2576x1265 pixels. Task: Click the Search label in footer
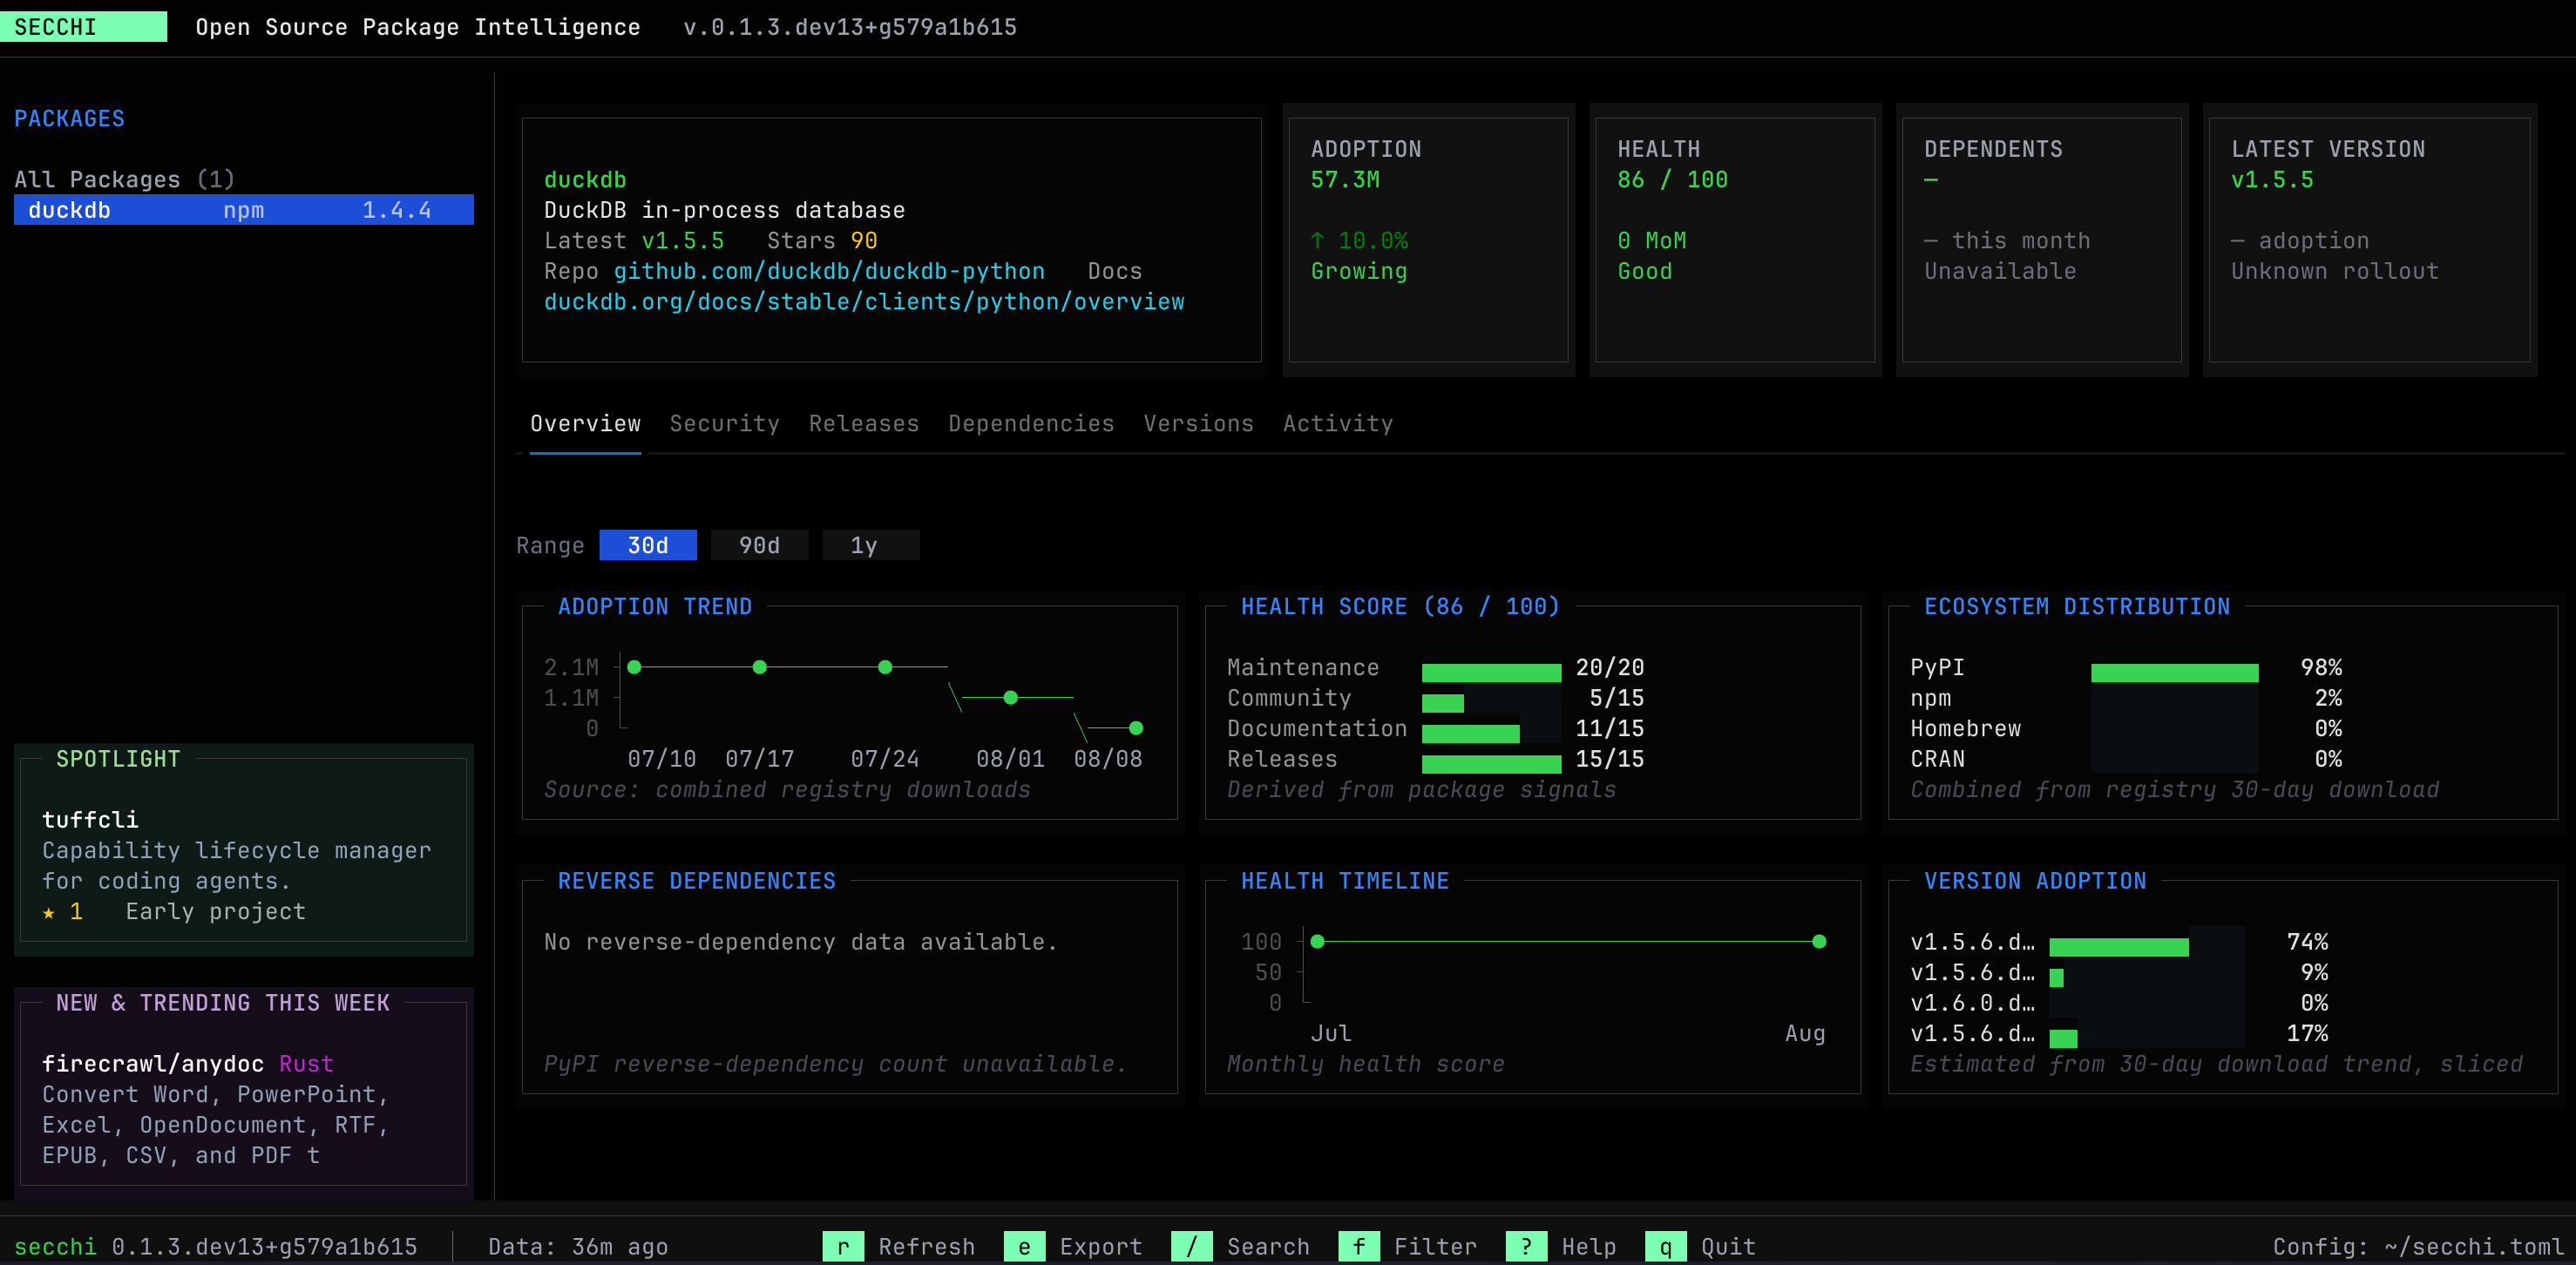[x=1268, y=1246]
